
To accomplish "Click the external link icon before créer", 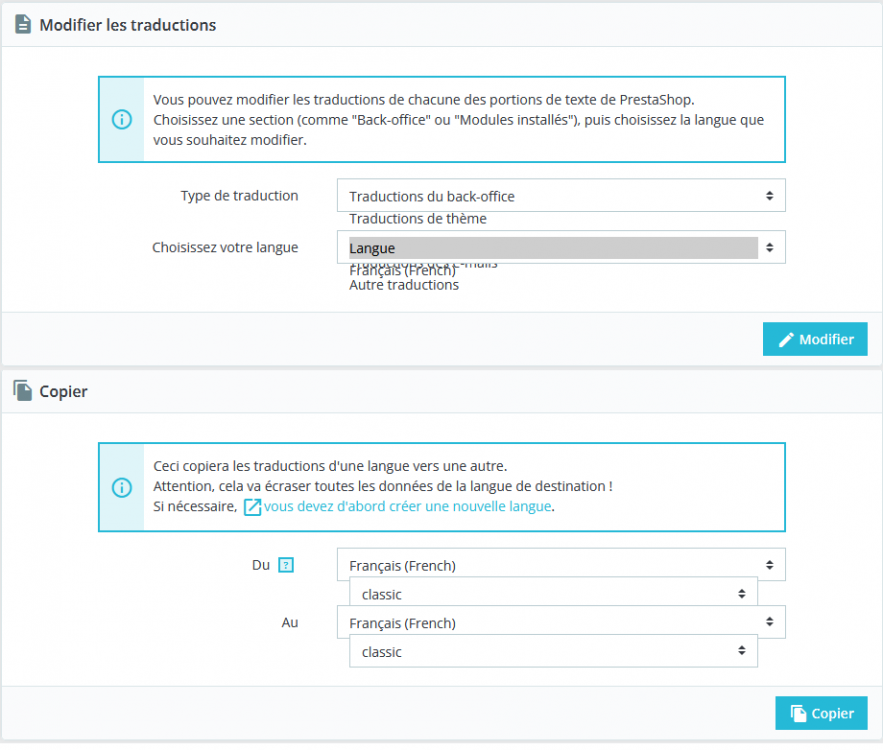I will click(253, 507).
